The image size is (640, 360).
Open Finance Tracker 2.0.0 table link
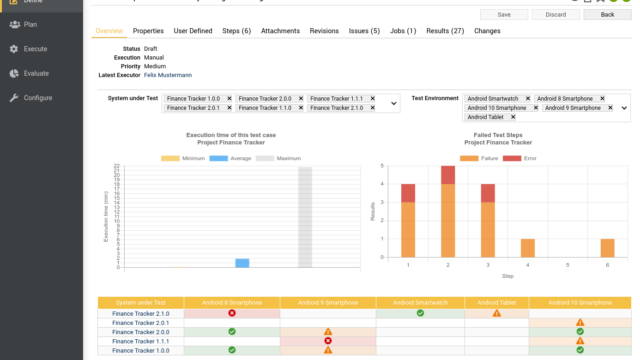tap(140, 332)
